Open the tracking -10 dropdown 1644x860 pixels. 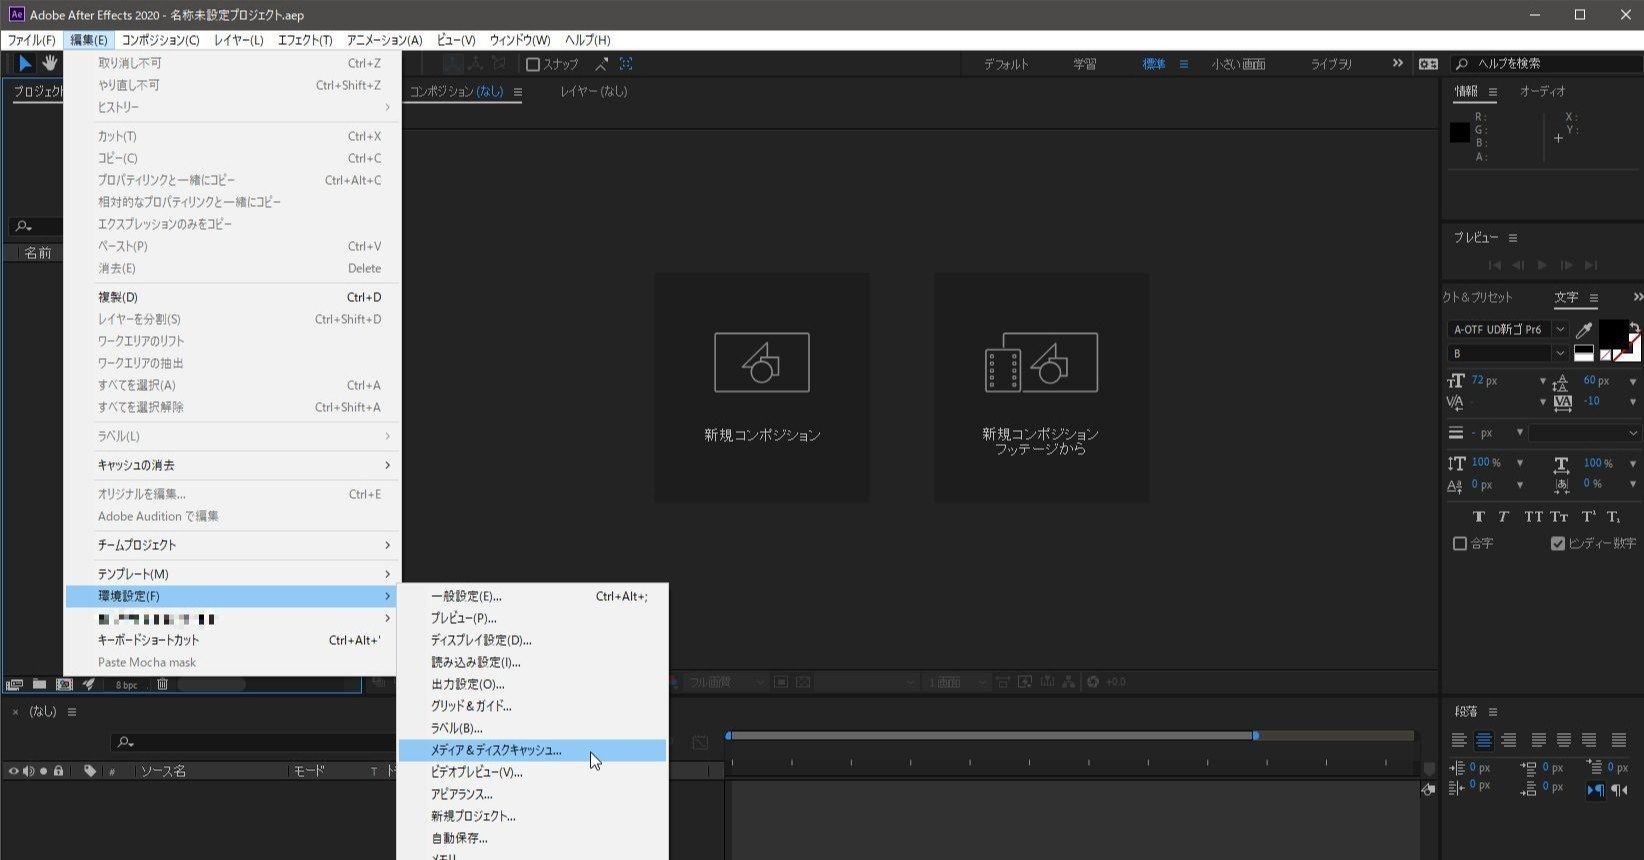(1633, 402)
